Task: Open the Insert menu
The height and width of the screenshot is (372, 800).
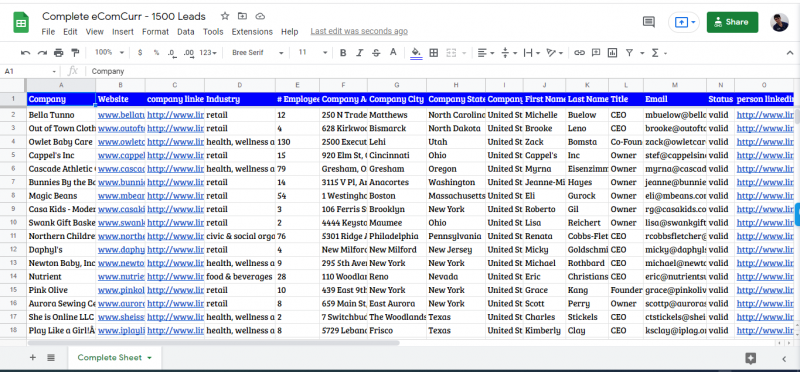Action: 123,32
